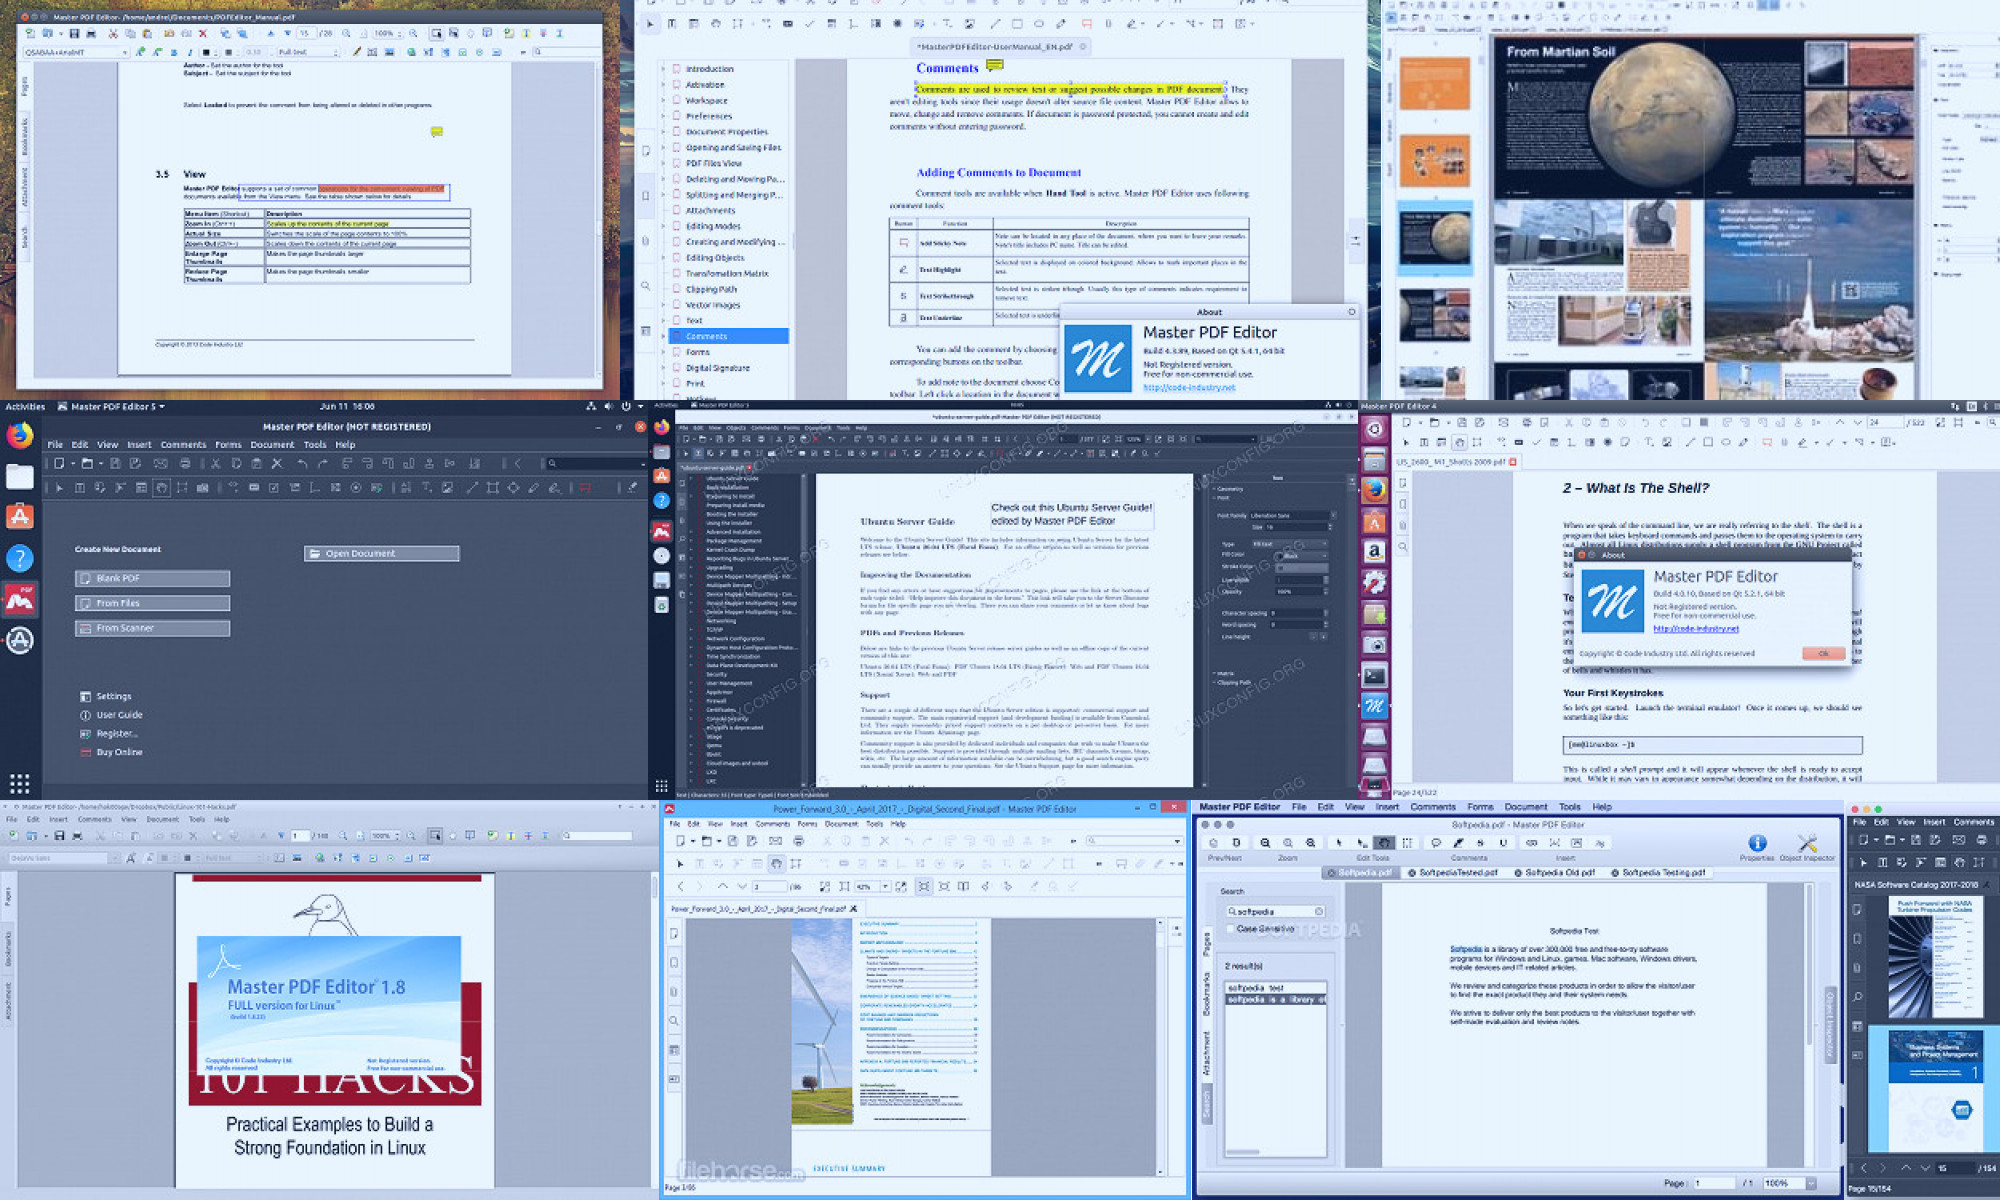
Task: Click the red Sticky Note icon in the welcome-screen toolbar
Action: 585,488
